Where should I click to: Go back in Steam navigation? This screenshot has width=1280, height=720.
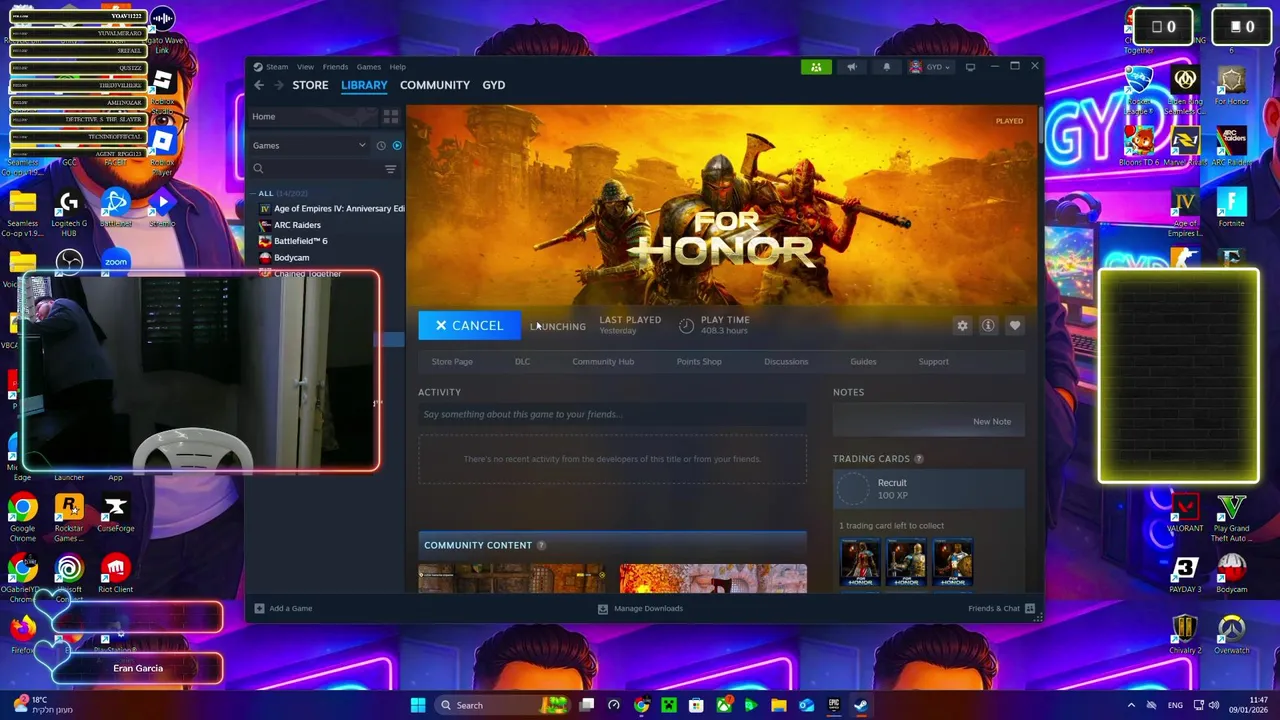pos(259,85)
